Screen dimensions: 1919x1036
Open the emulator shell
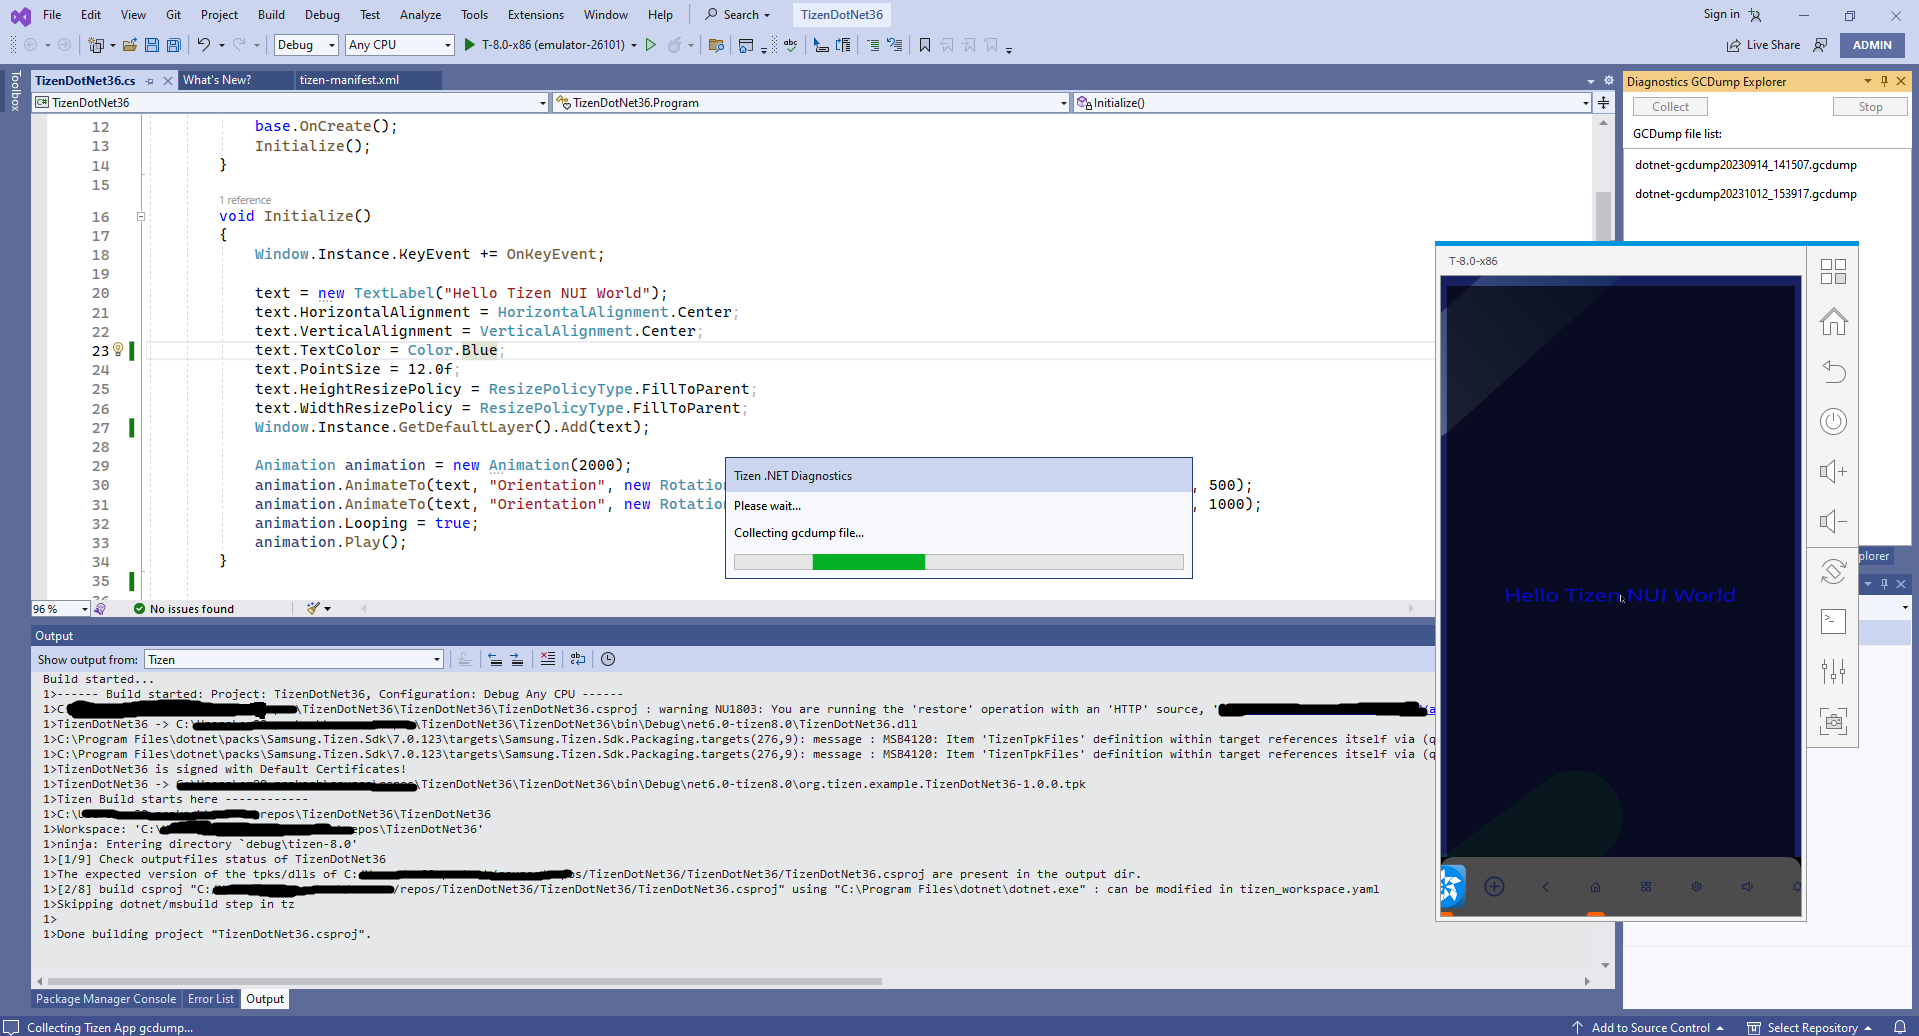pyautogui.click(x=1833, y=621)
